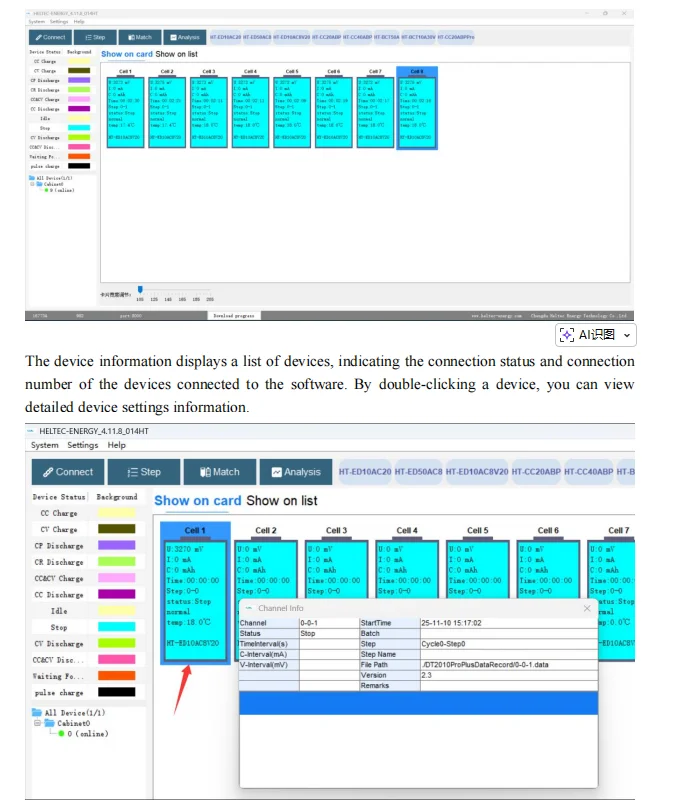Click Analysis button in the small upper screenshot
Screen dimensions: 683x800
[185, 37]
